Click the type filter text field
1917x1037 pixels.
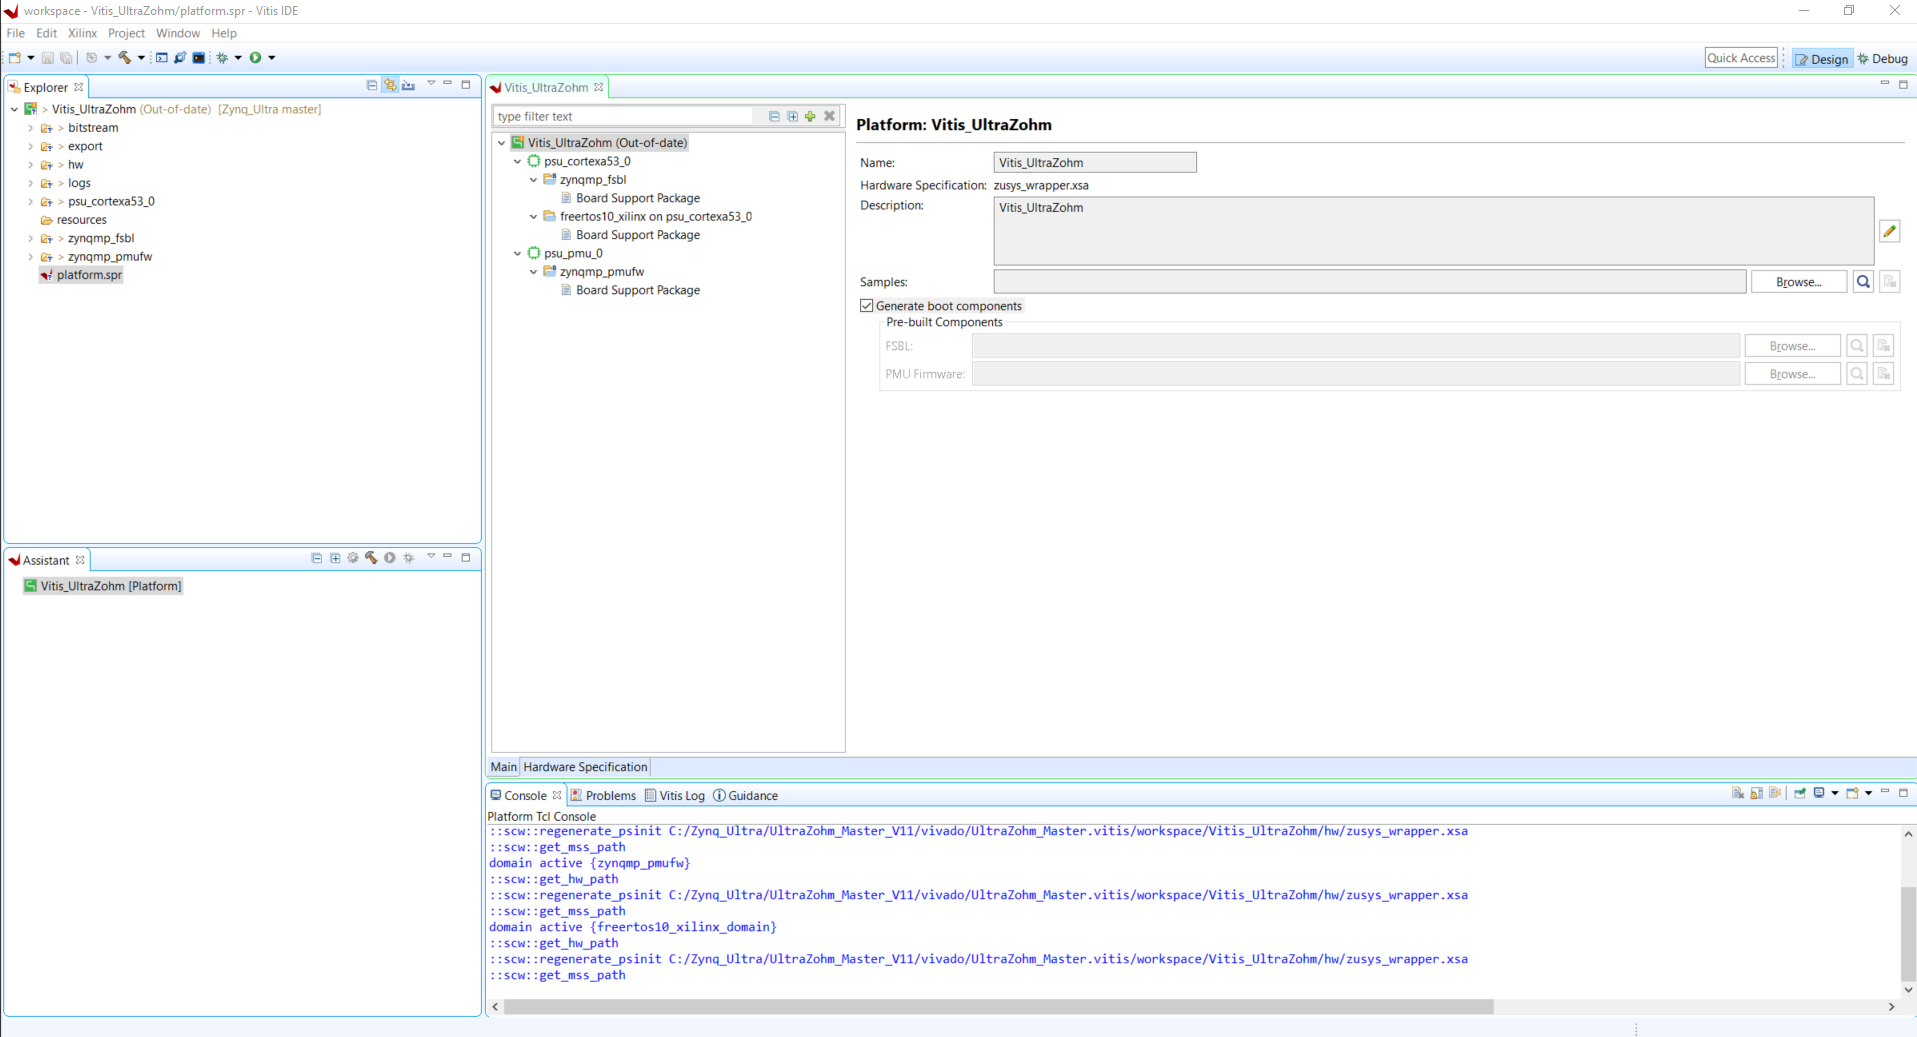[622, 116]
